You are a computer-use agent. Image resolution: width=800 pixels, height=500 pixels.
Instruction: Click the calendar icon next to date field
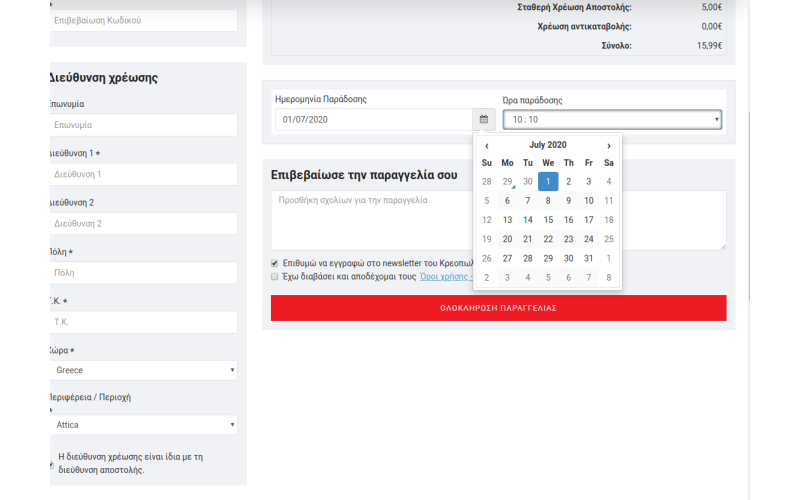484,120
